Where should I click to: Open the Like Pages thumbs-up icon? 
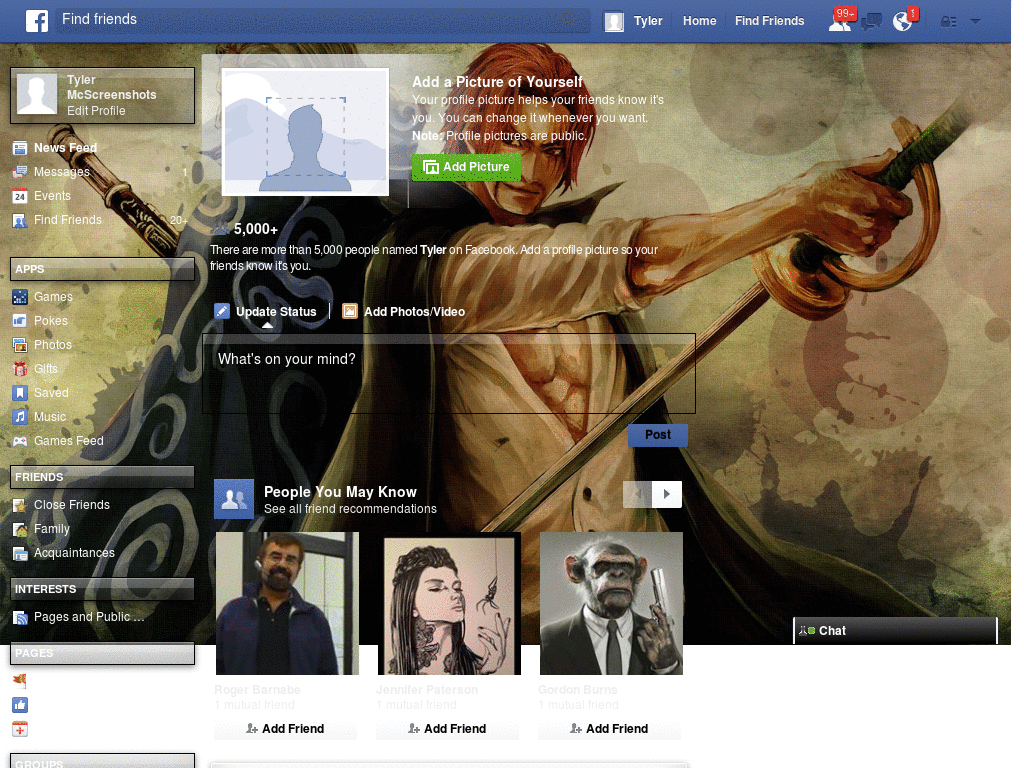click(20, 705)
